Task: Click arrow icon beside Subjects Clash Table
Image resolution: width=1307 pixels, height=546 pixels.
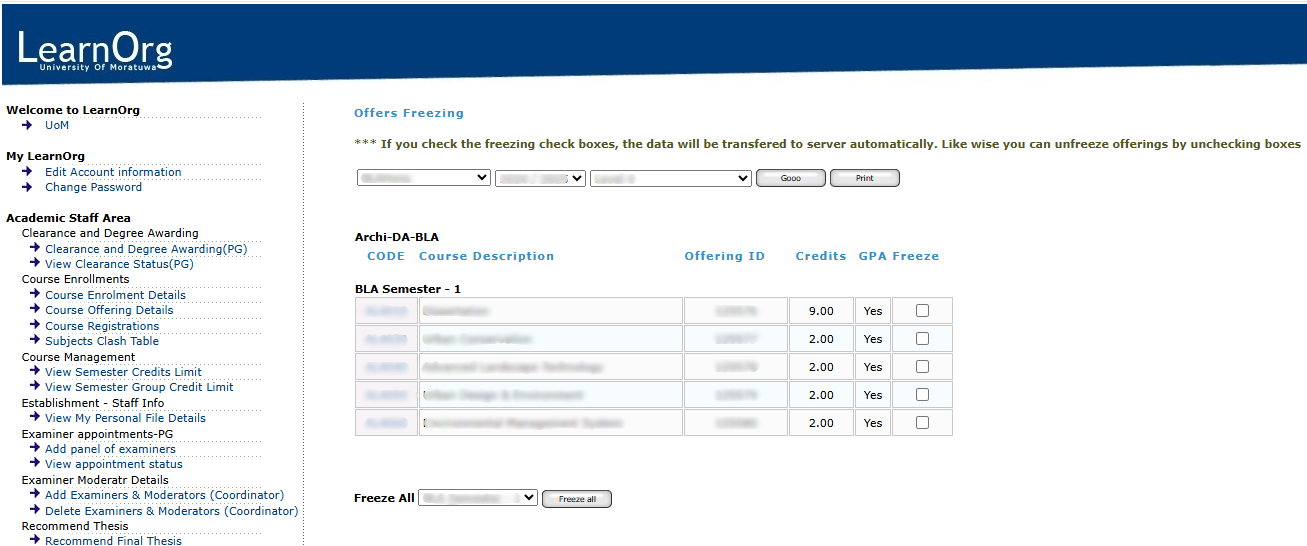Action: coord(35,340)
